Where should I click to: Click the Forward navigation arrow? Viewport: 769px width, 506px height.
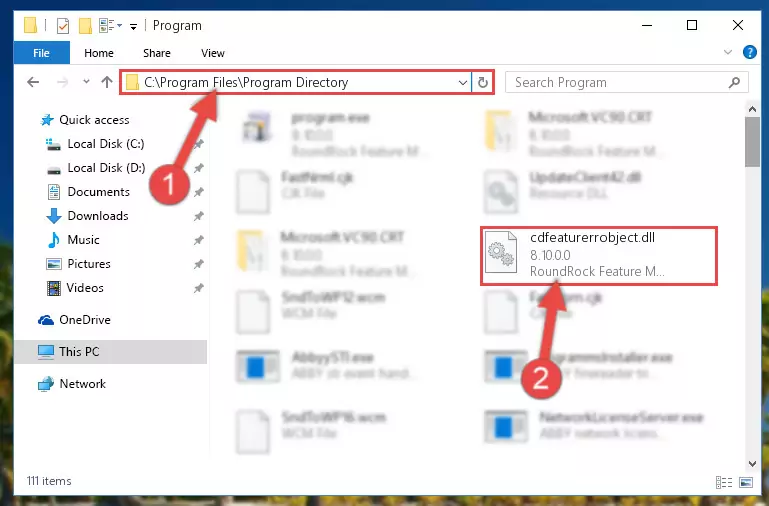pyautogui.click(x=62, y=82)
